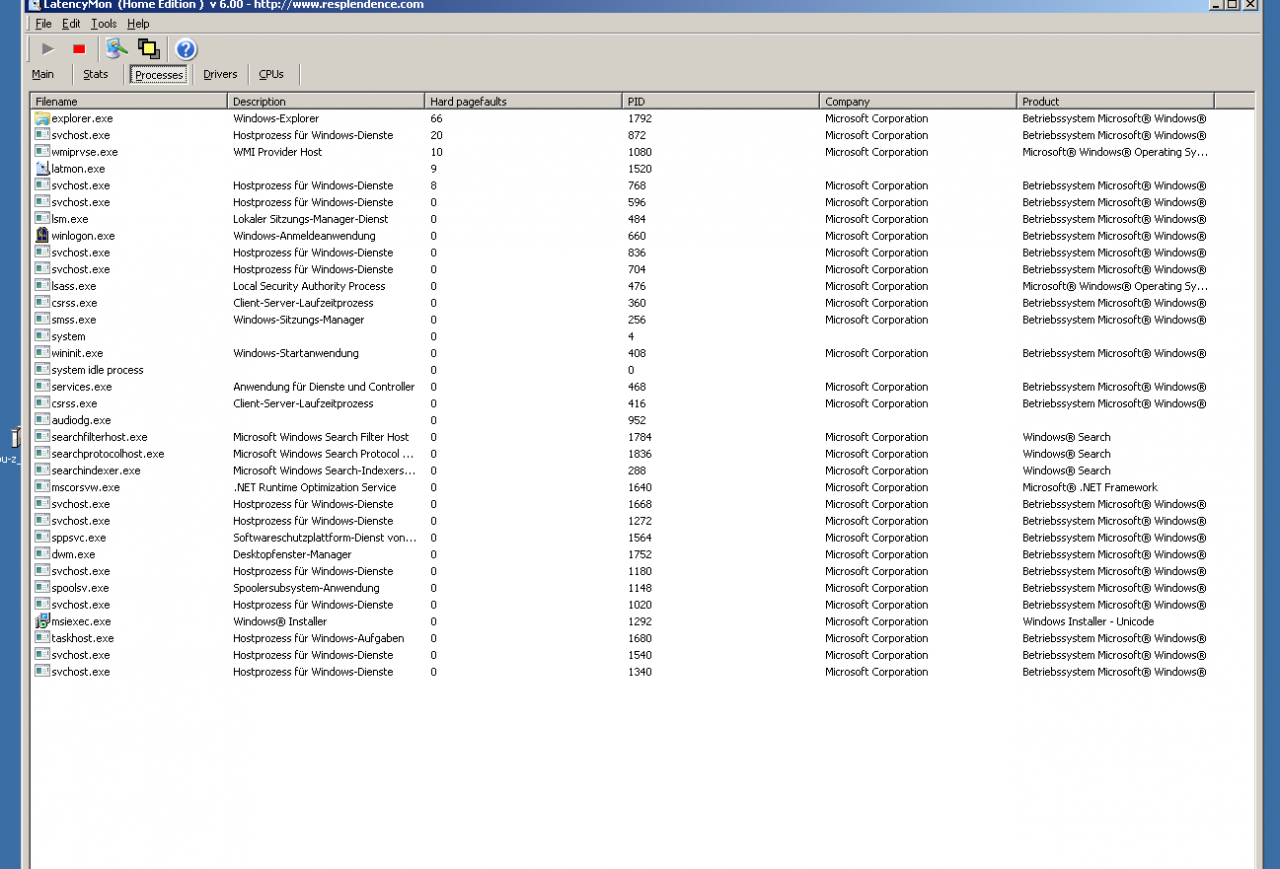This screenshot has width=1280, height=869.
Task: Click the 'Spoolersubsystem-Anwendung' description
Action: pyautogui.click(x=306, y=588)
